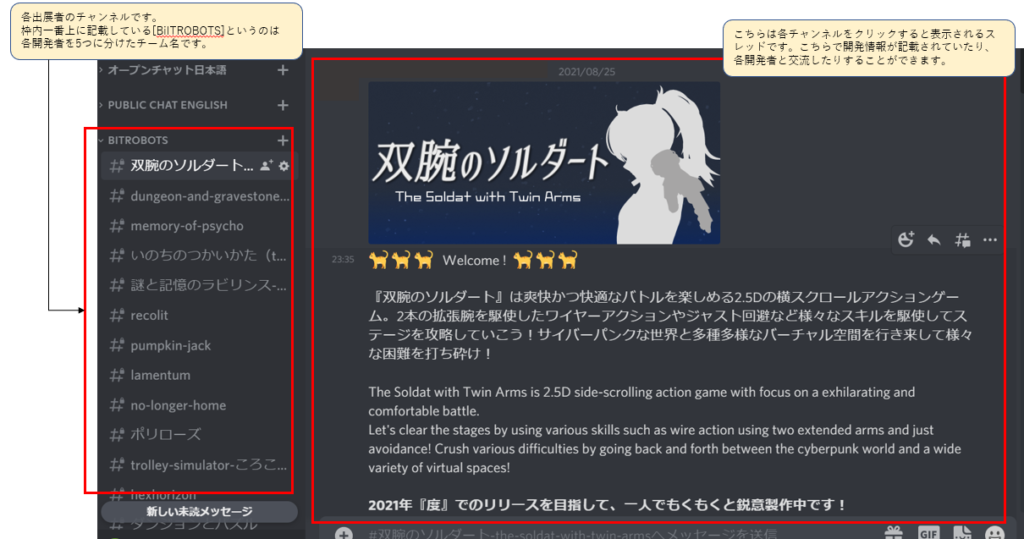
Task: Open the memory-of-psycho channel
Action: click(187, 226)
